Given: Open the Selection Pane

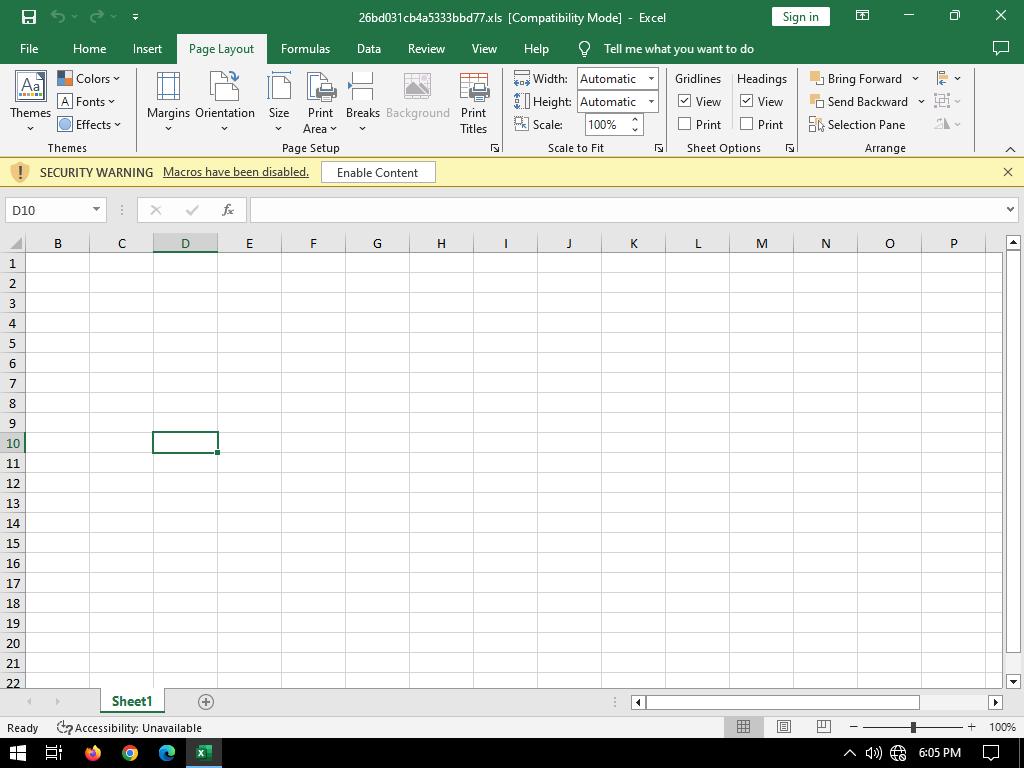Looking at the screenshot, I should [857, 125].
